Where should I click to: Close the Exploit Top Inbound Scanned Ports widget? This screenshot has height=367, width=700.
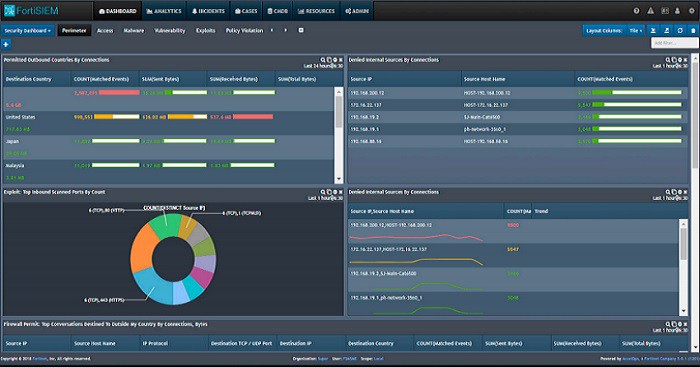(x=341, y=192)
